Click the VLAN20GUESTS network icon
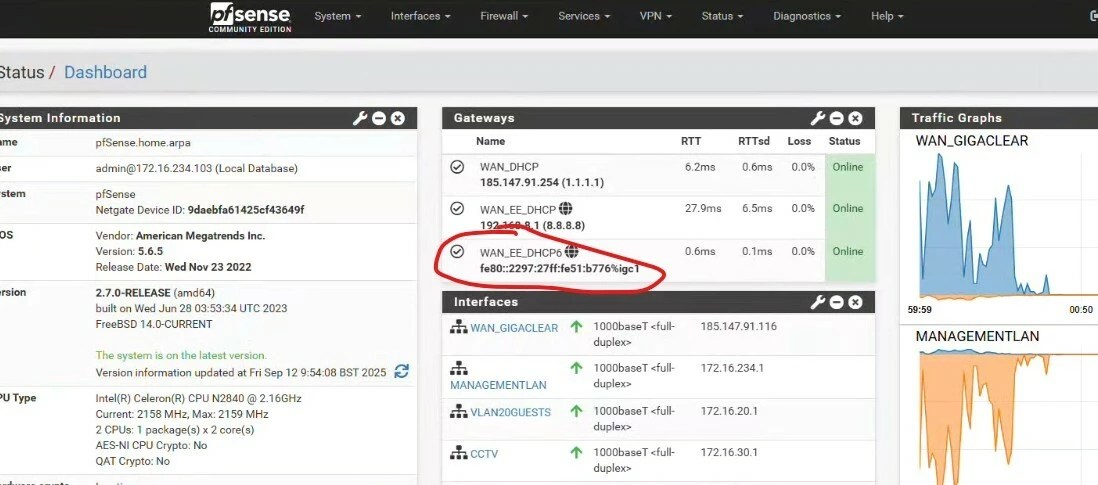Image resolution: width=1098 pixels, height=485 pixels. tap(459, 412)
